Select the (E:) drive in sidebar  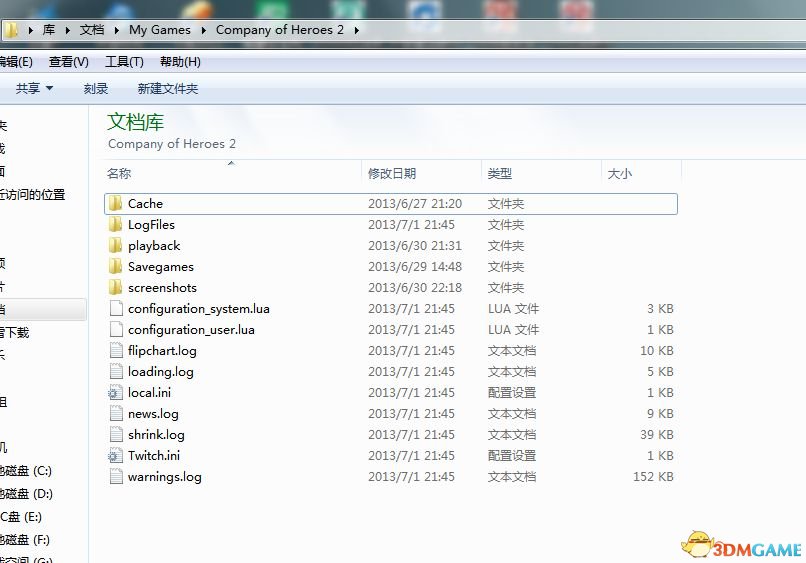coord(21,517)
